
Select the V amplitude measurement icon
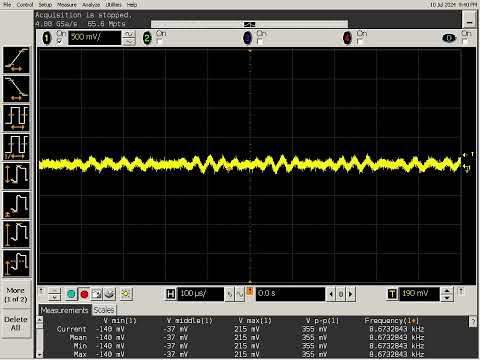16,234
